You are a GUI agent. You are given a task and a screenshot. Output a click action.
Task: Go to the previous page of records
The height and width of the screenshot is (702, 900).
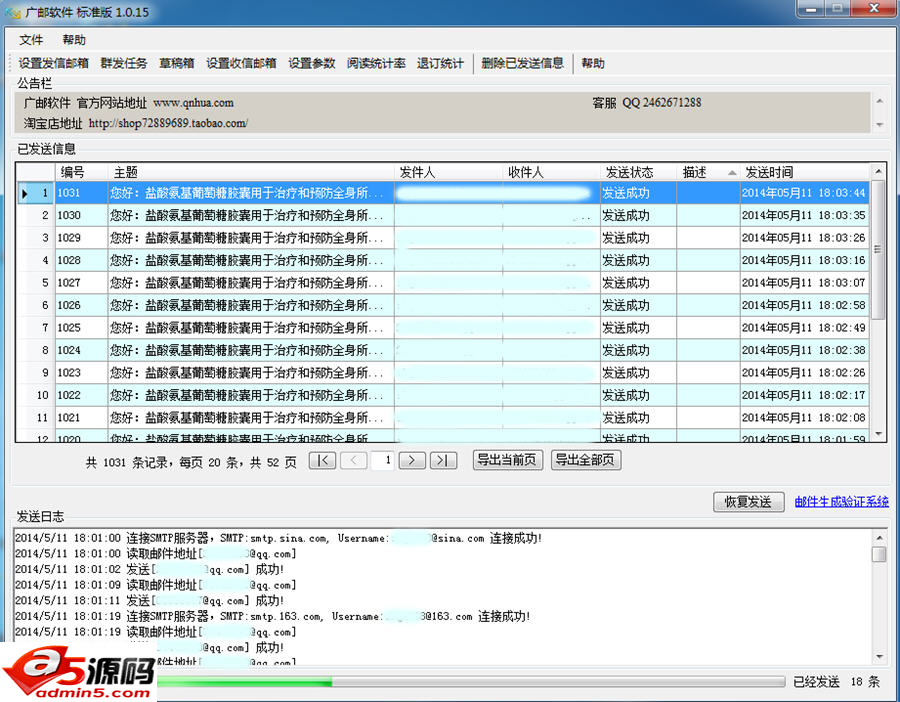point(353,461)
